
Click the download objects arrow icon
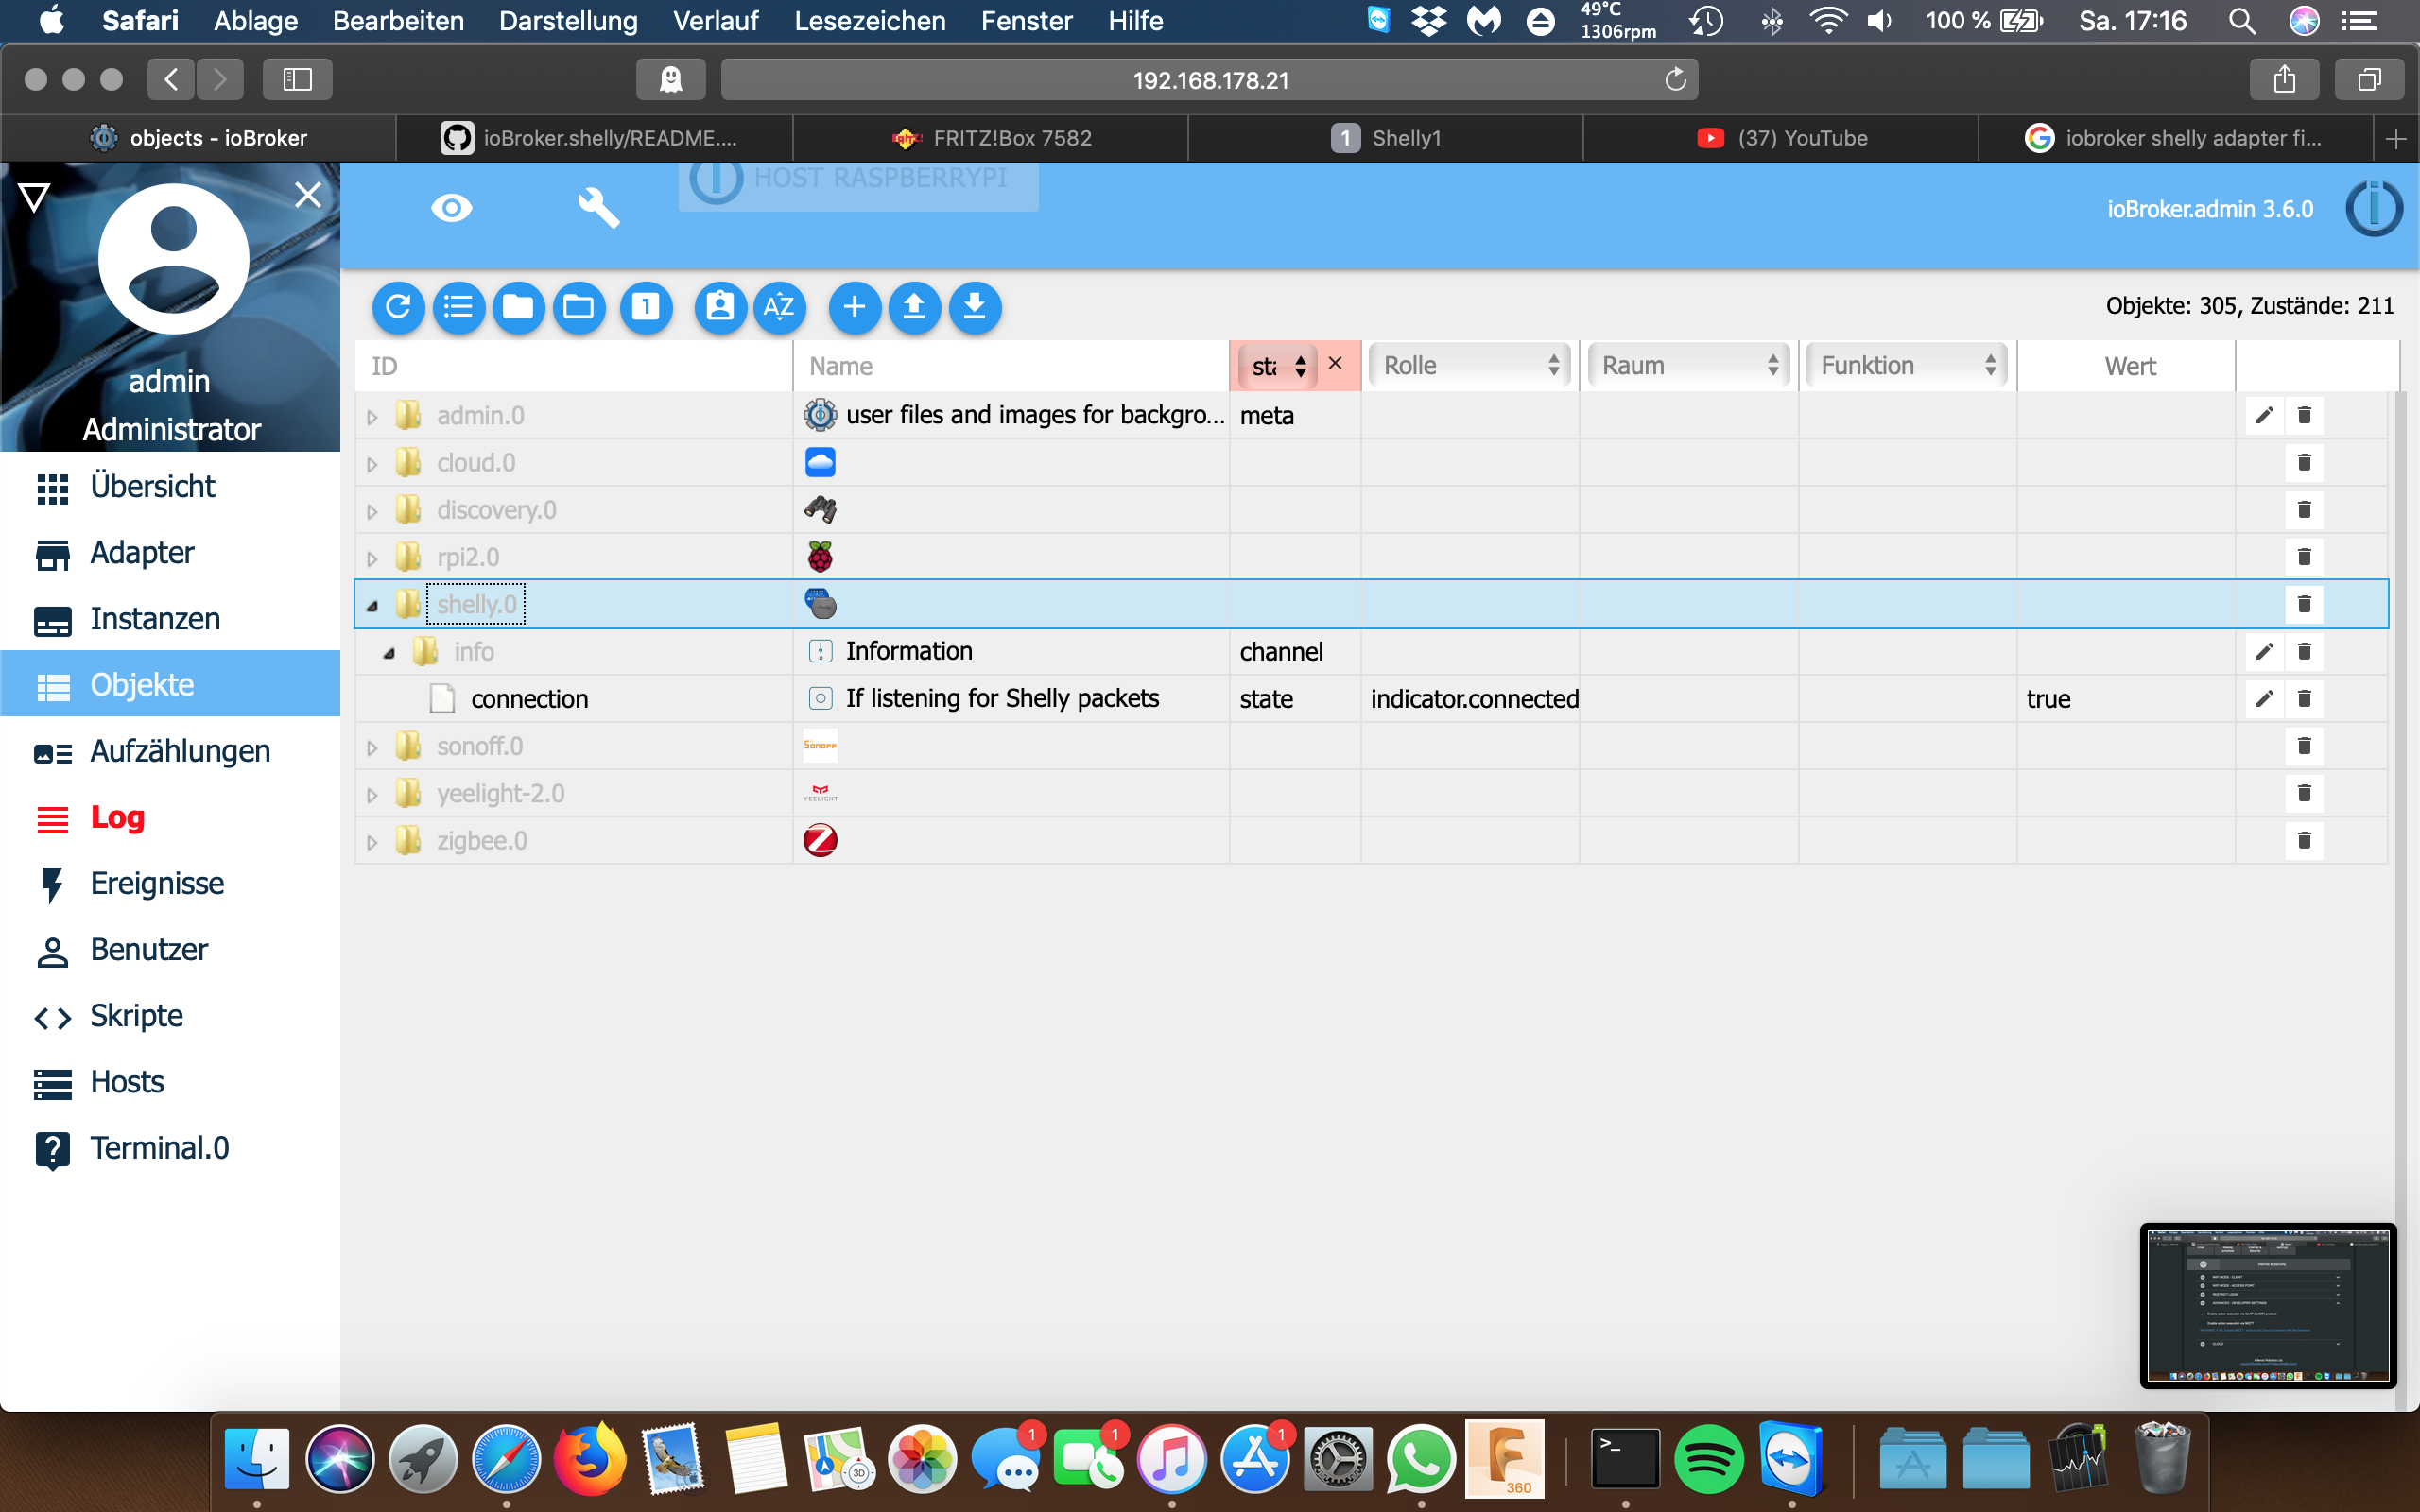point(974,307)
